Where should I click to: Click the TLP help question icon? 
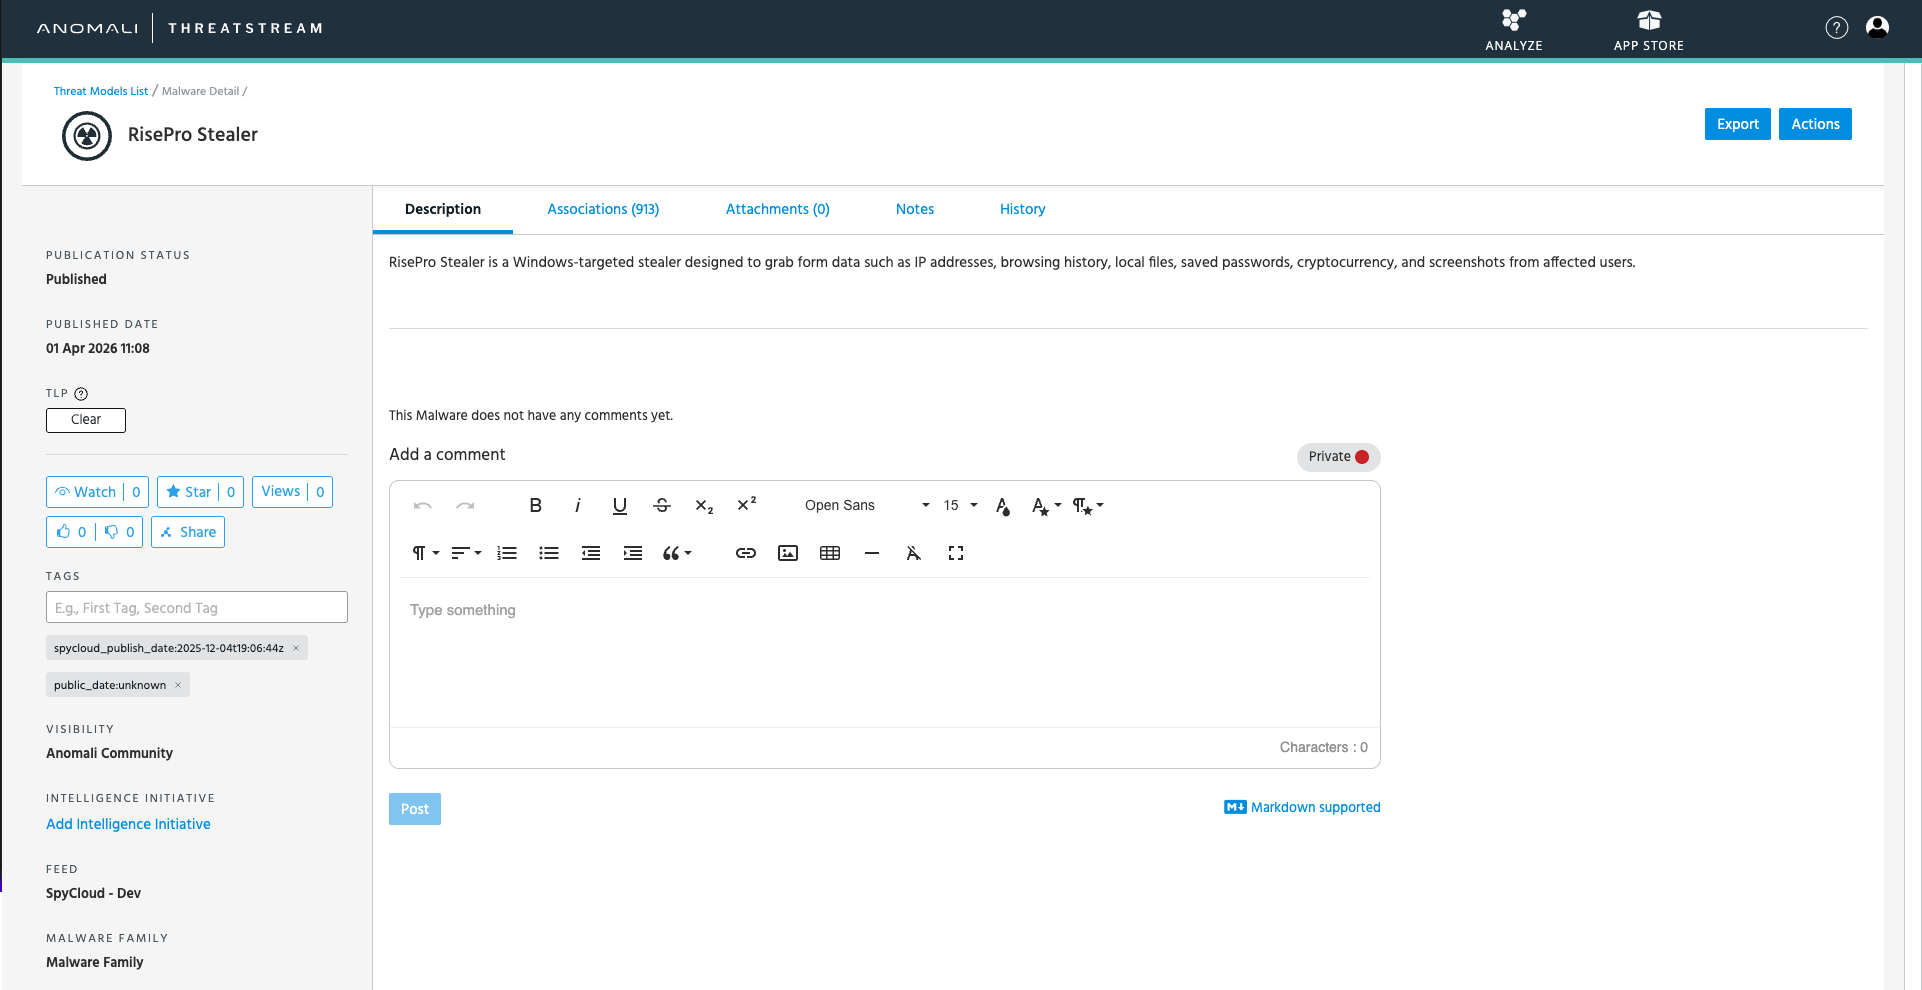81,394
